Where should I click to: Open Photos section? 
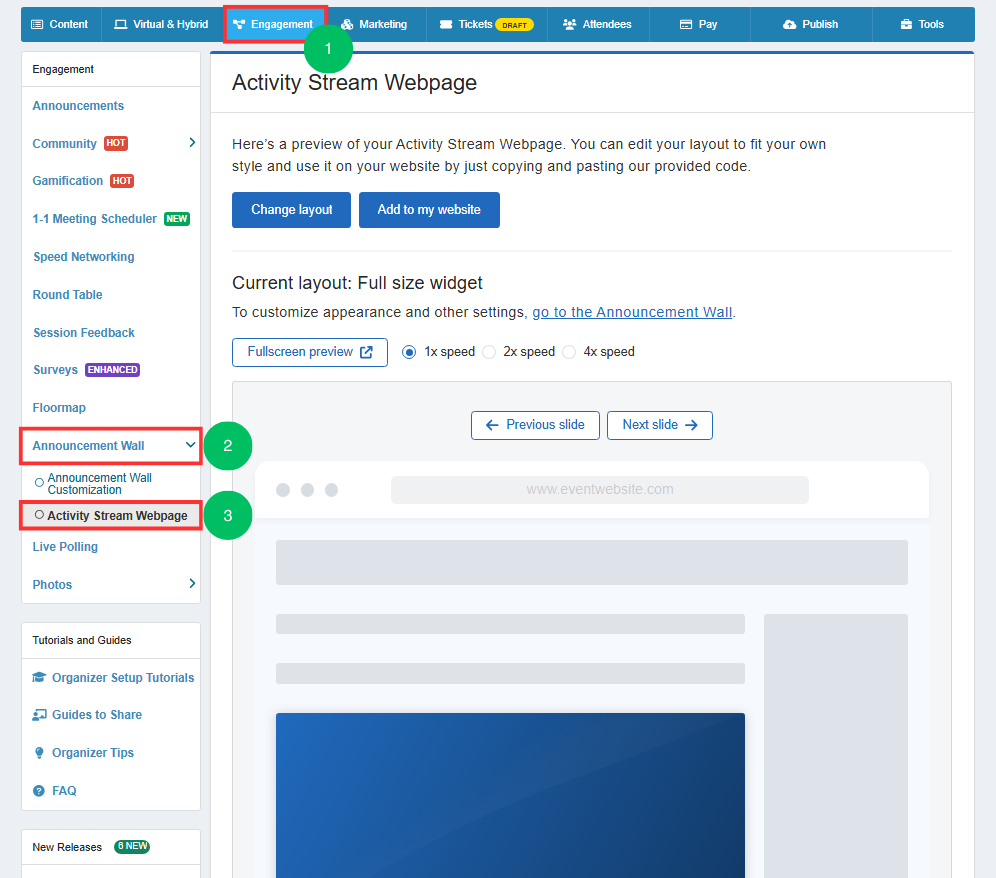tap(52, 584)
